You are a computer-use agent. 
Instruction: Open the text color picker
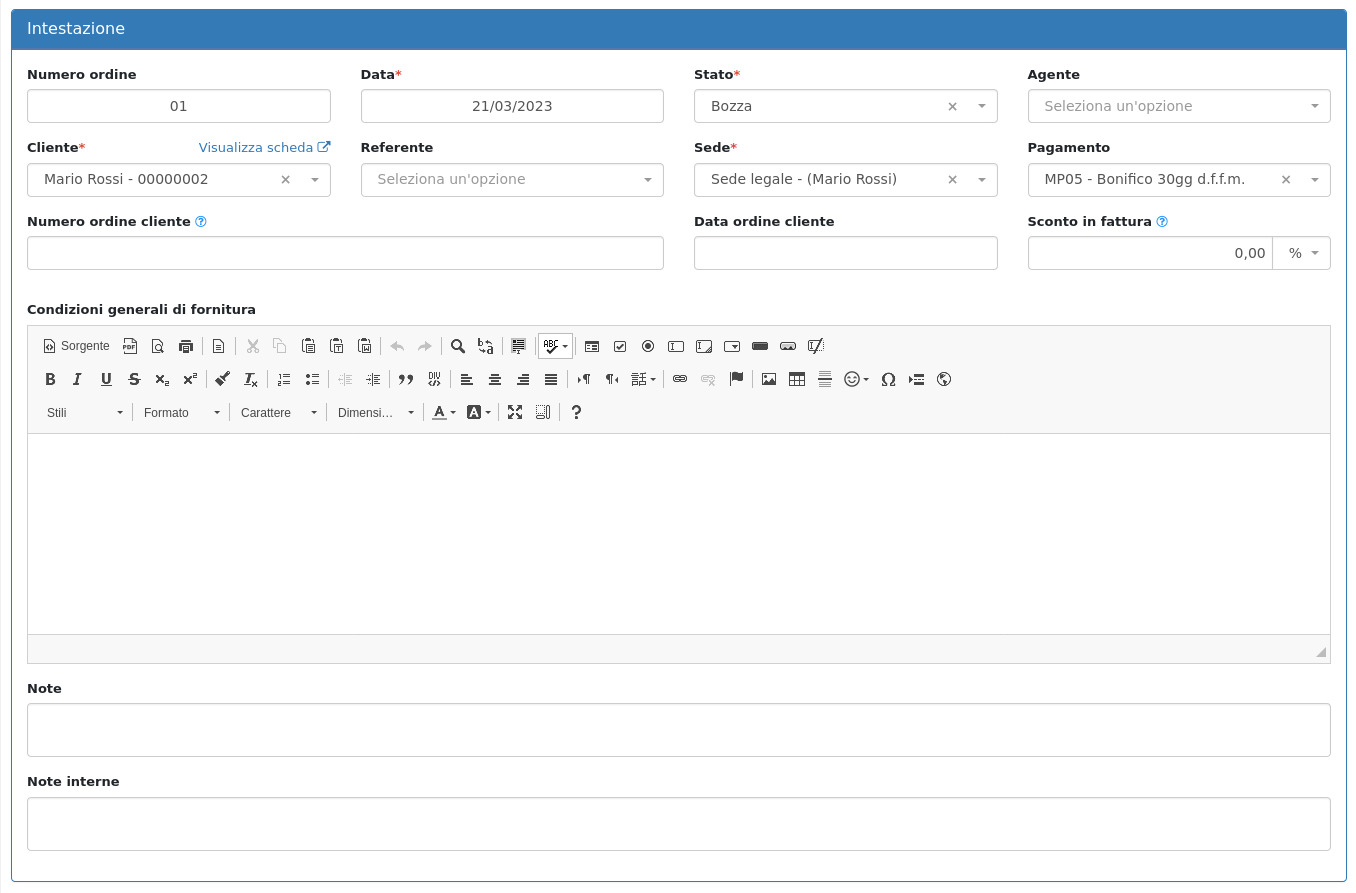coord(444,412)
